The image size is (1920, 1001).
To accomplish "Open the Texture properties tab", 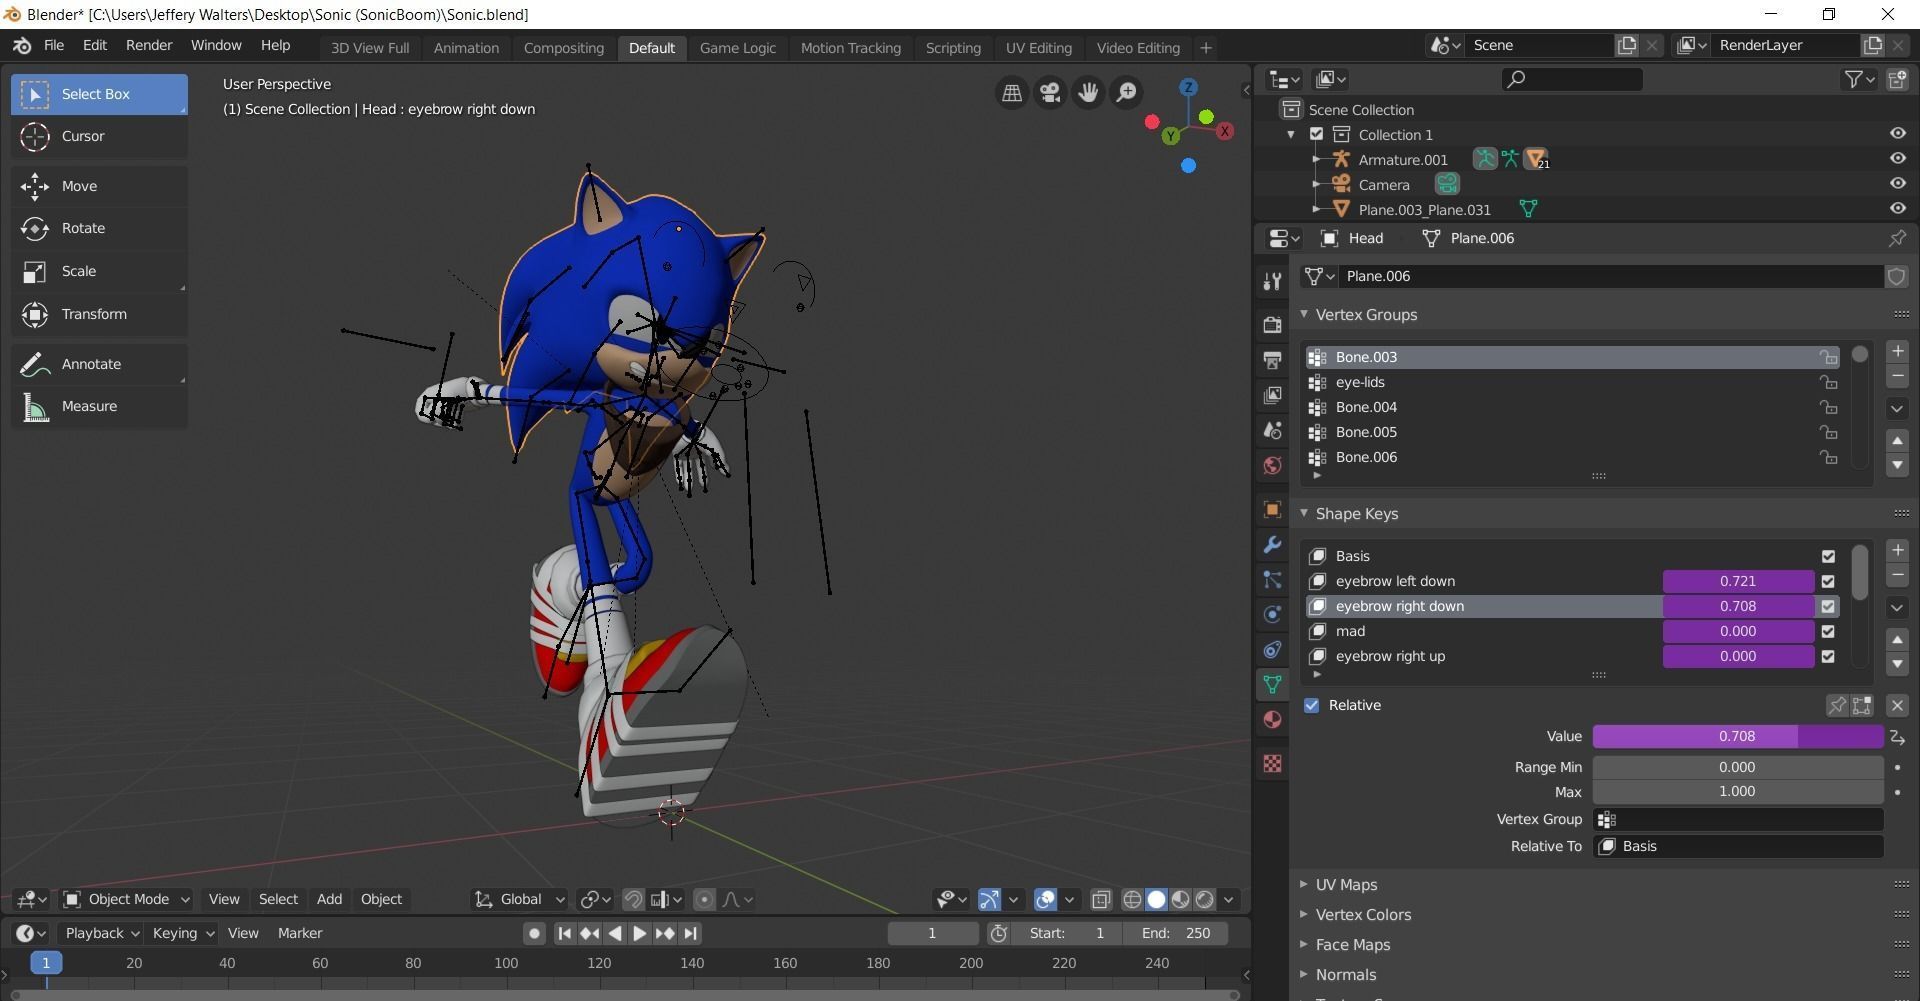I will (1272, 764).
